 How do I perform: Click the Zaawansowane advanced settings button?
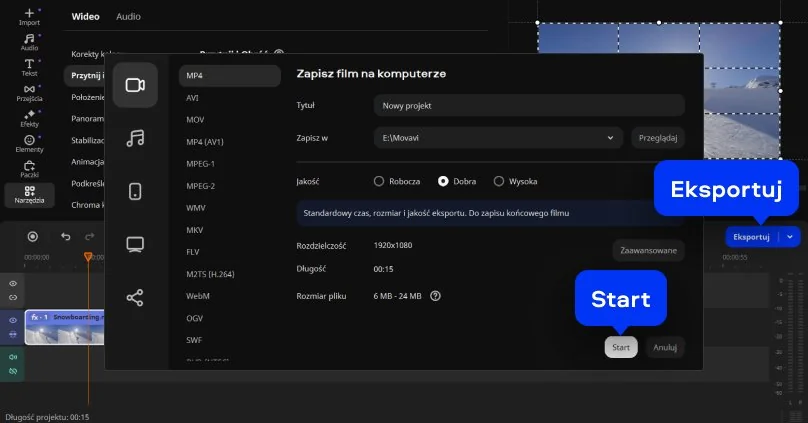tap(648, 251)
